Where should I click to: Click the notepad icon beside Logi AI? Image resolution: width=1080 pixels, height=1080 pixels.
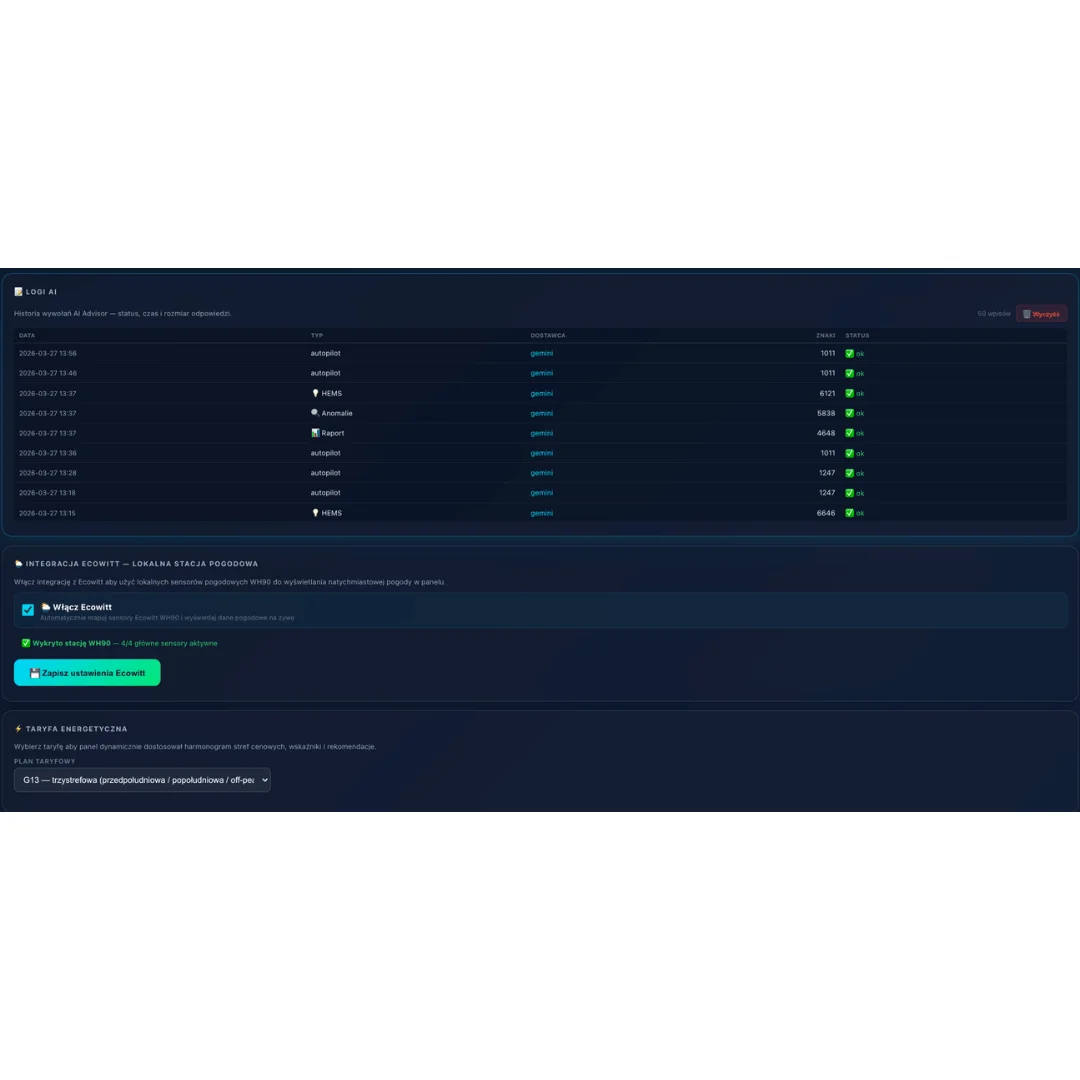pos(19,291)
